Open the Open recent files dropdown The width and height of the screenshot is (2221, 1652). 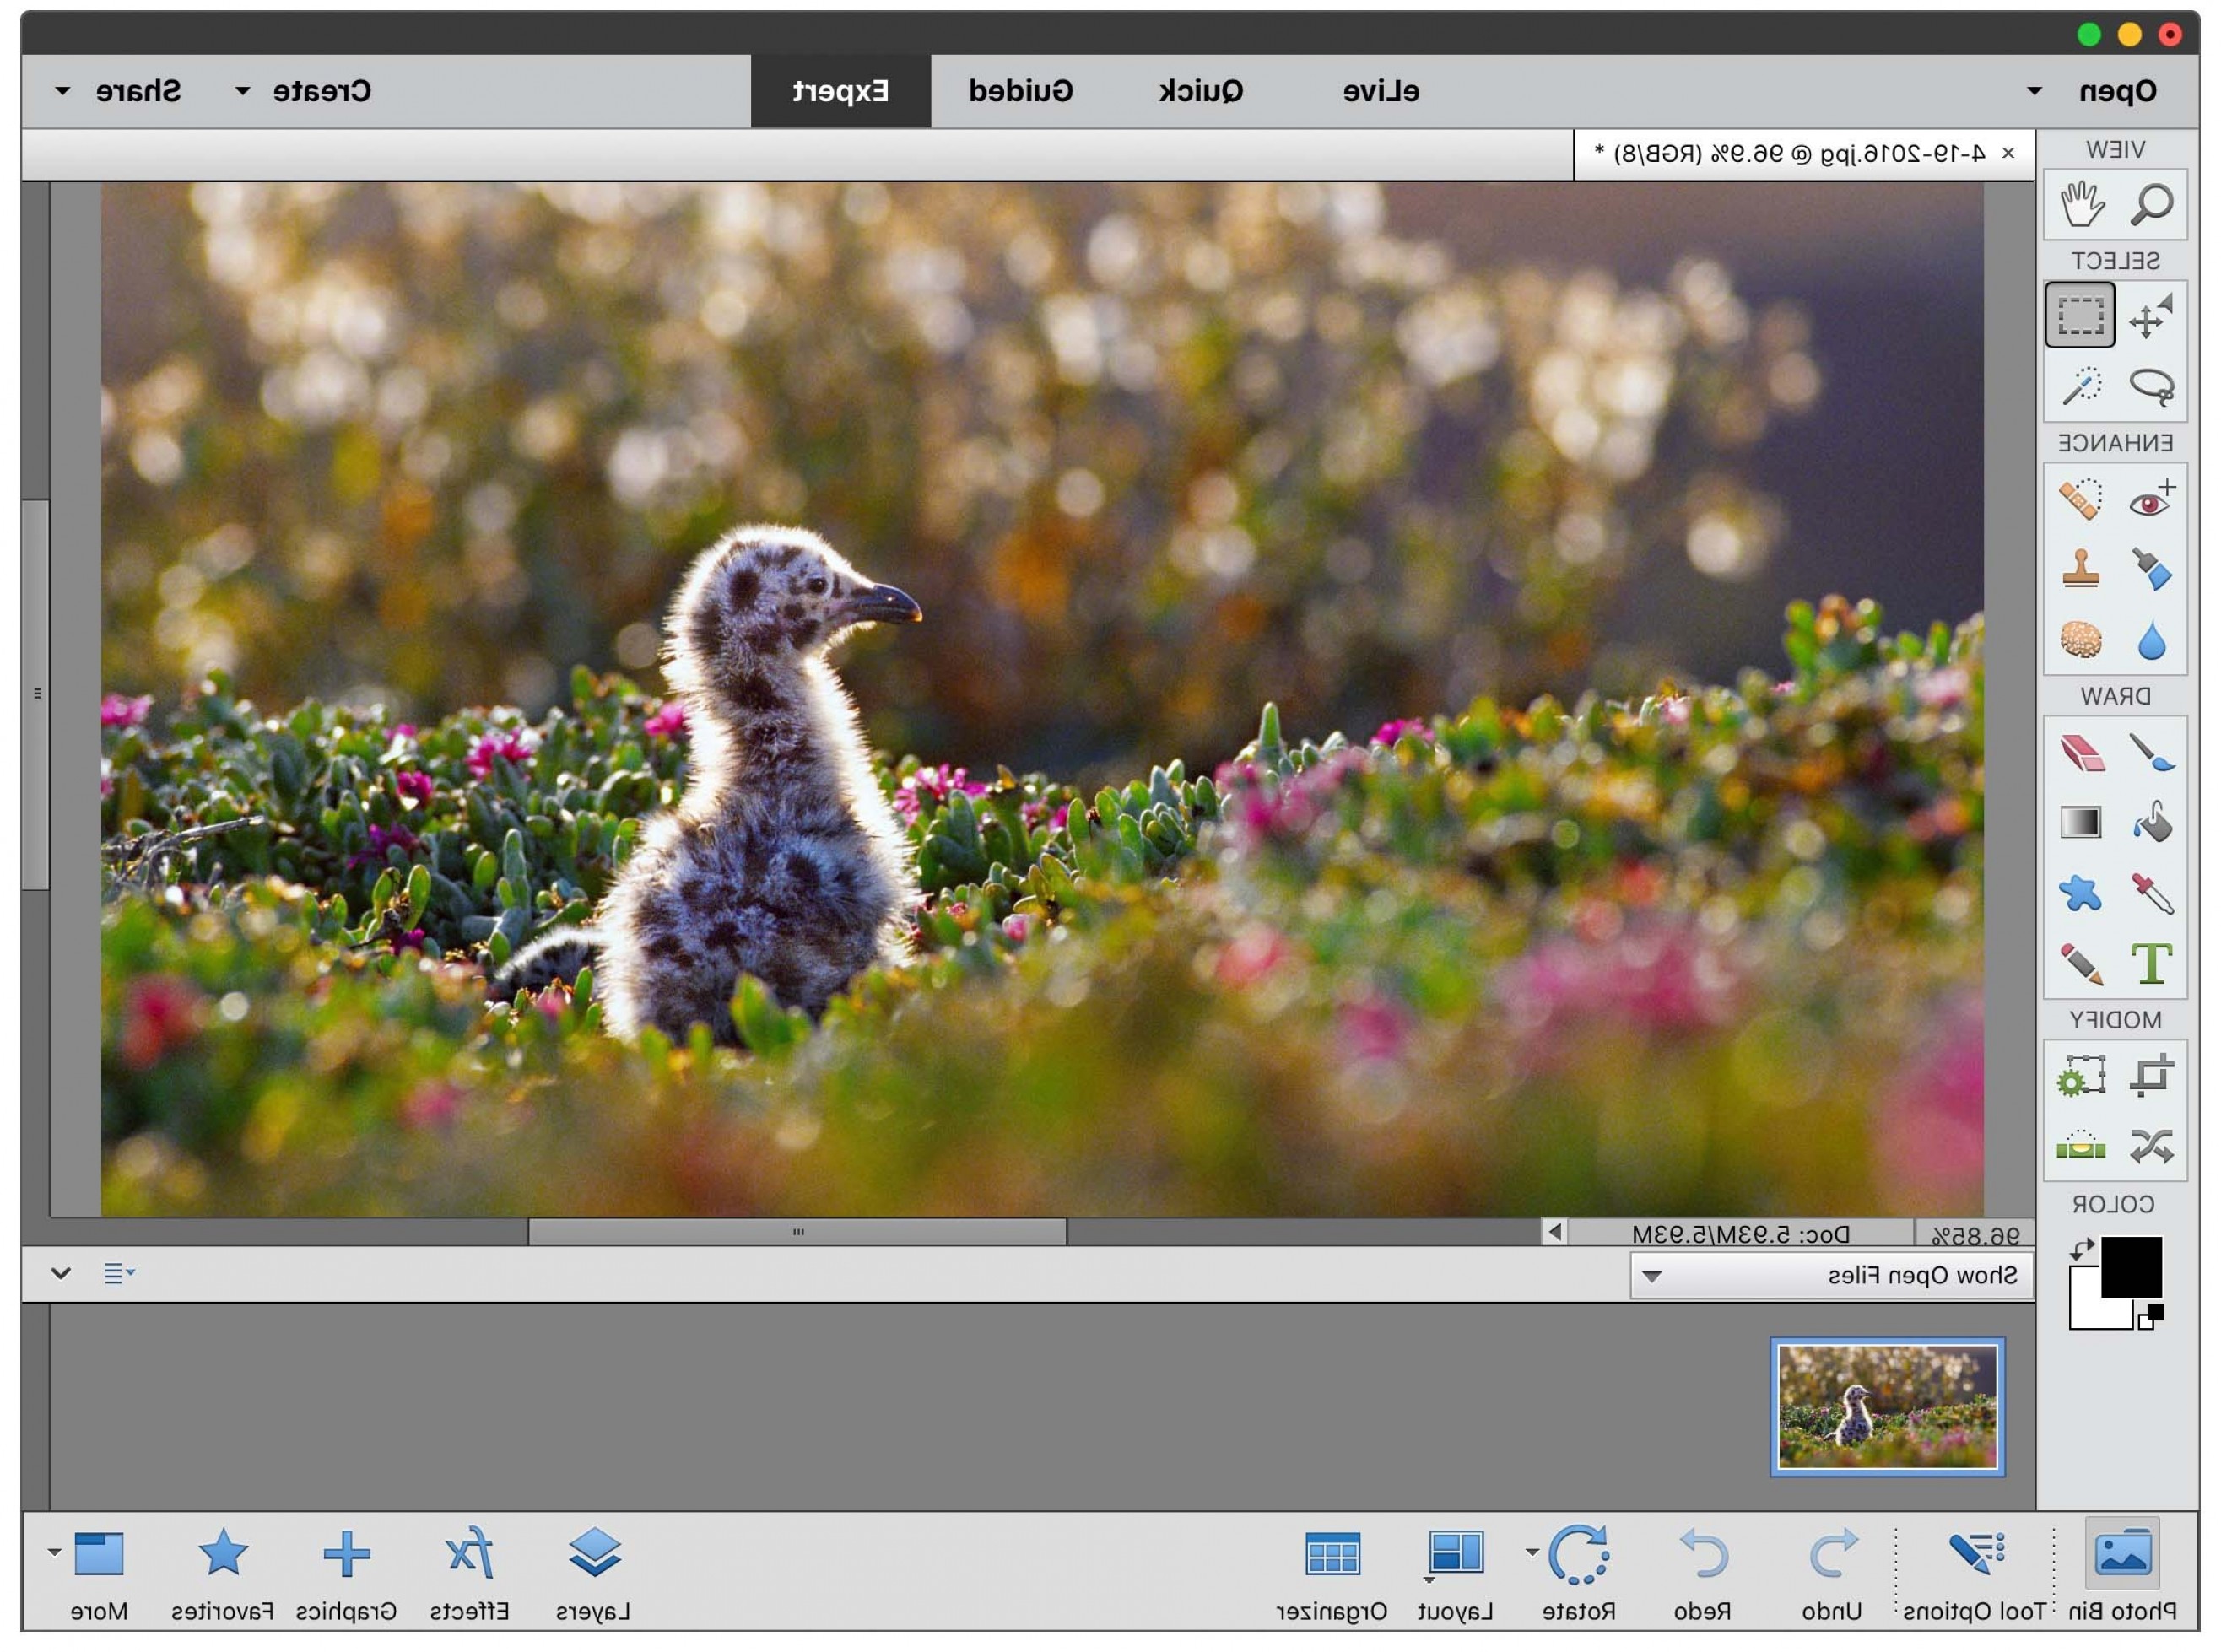point(2035,90)
